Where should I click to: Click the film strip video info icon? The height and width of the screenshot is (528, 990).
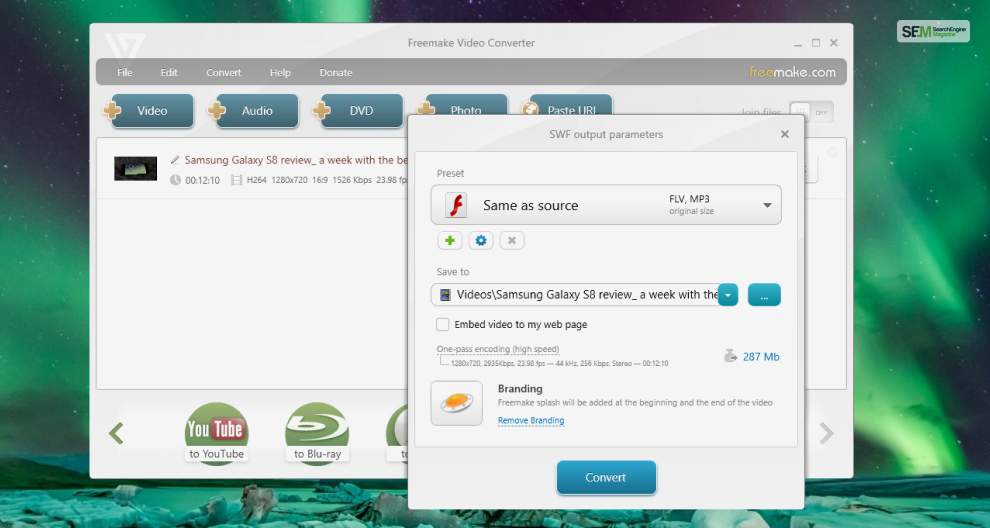(237, 180)
